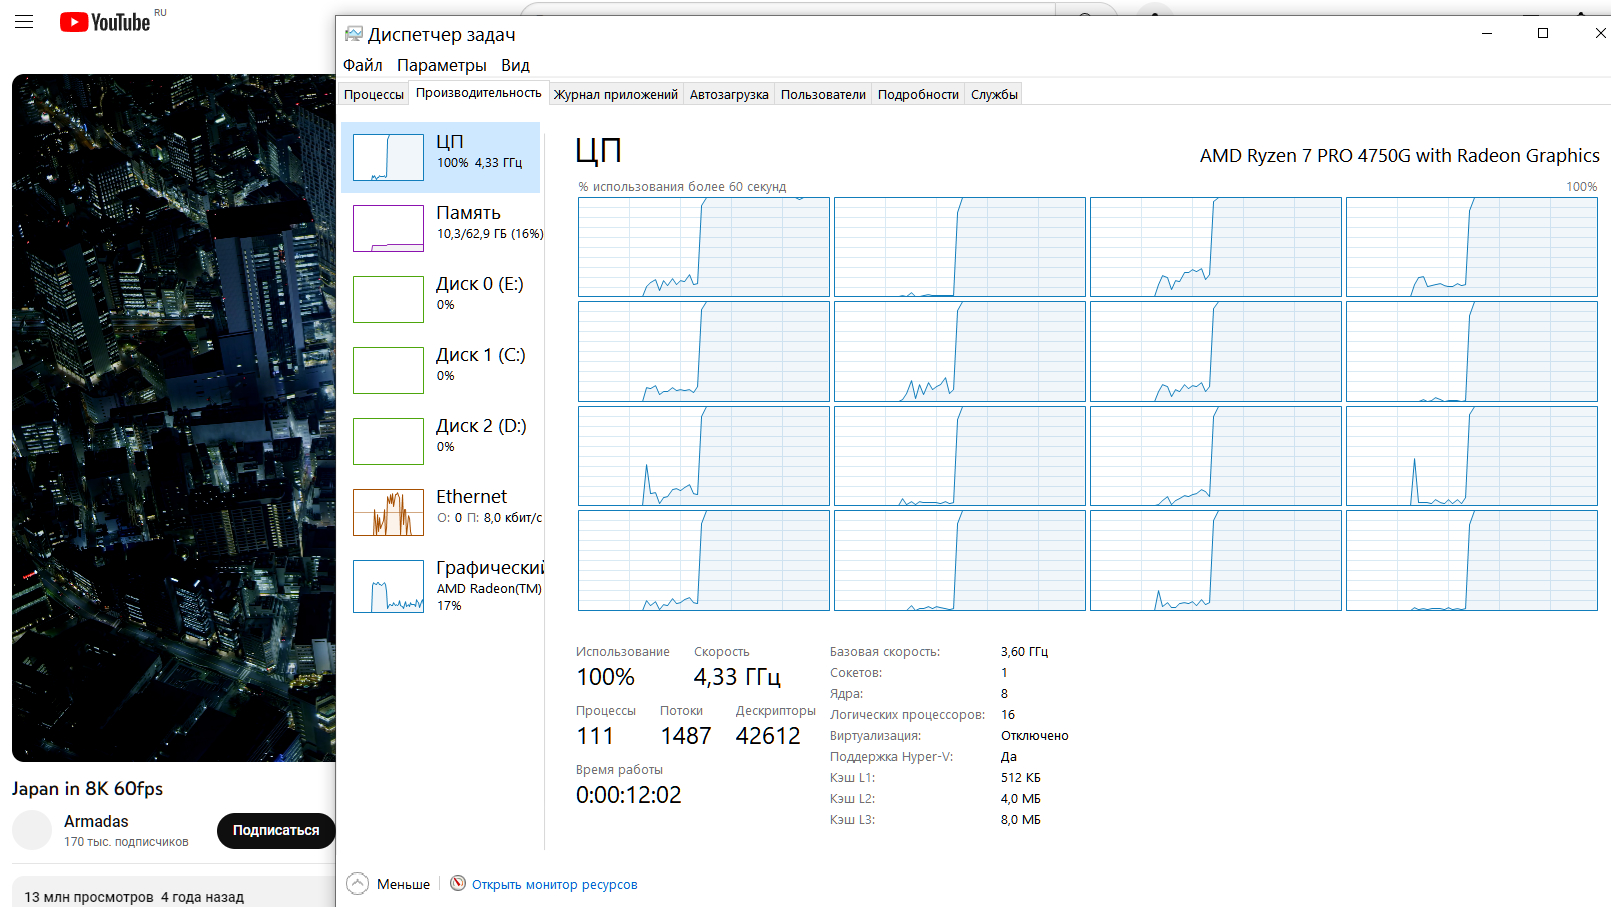This screenshot has height=907, width=1611.
Task: Open the Открыть монитор ресурсов link
Action: coord(555,884)
